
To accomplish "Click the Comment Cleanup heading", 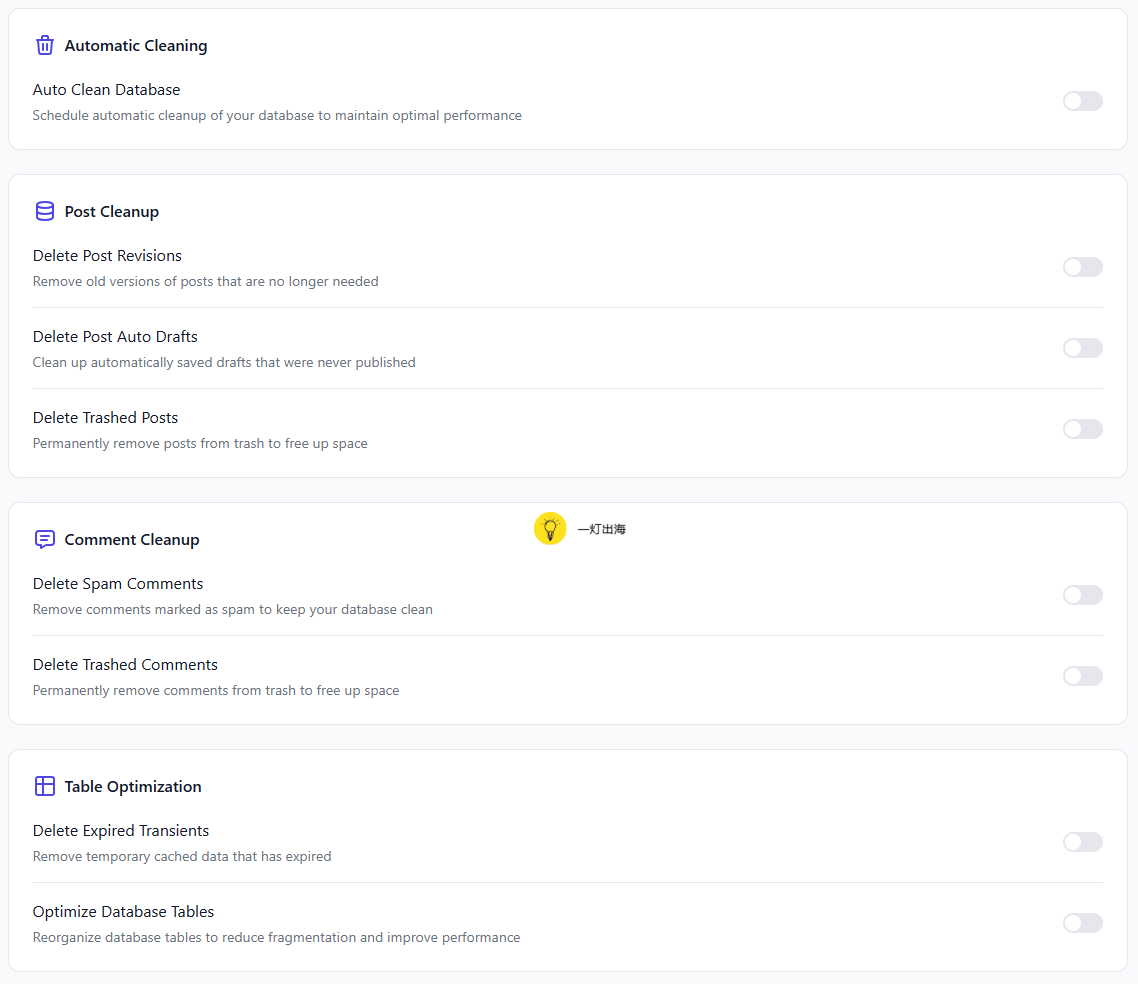I will pyautogui.click(x=132, y=540).
